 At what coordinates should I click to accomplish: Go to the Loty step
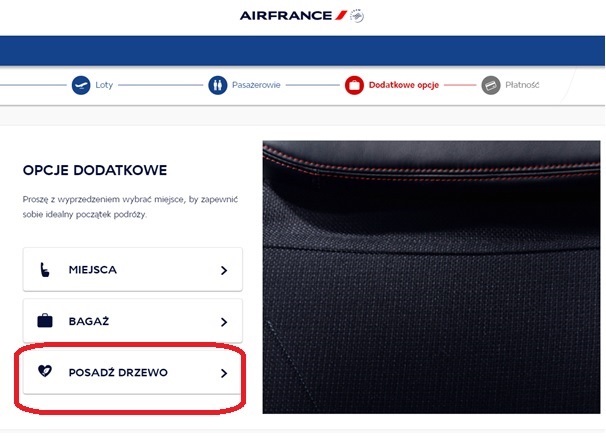[104, 85]
